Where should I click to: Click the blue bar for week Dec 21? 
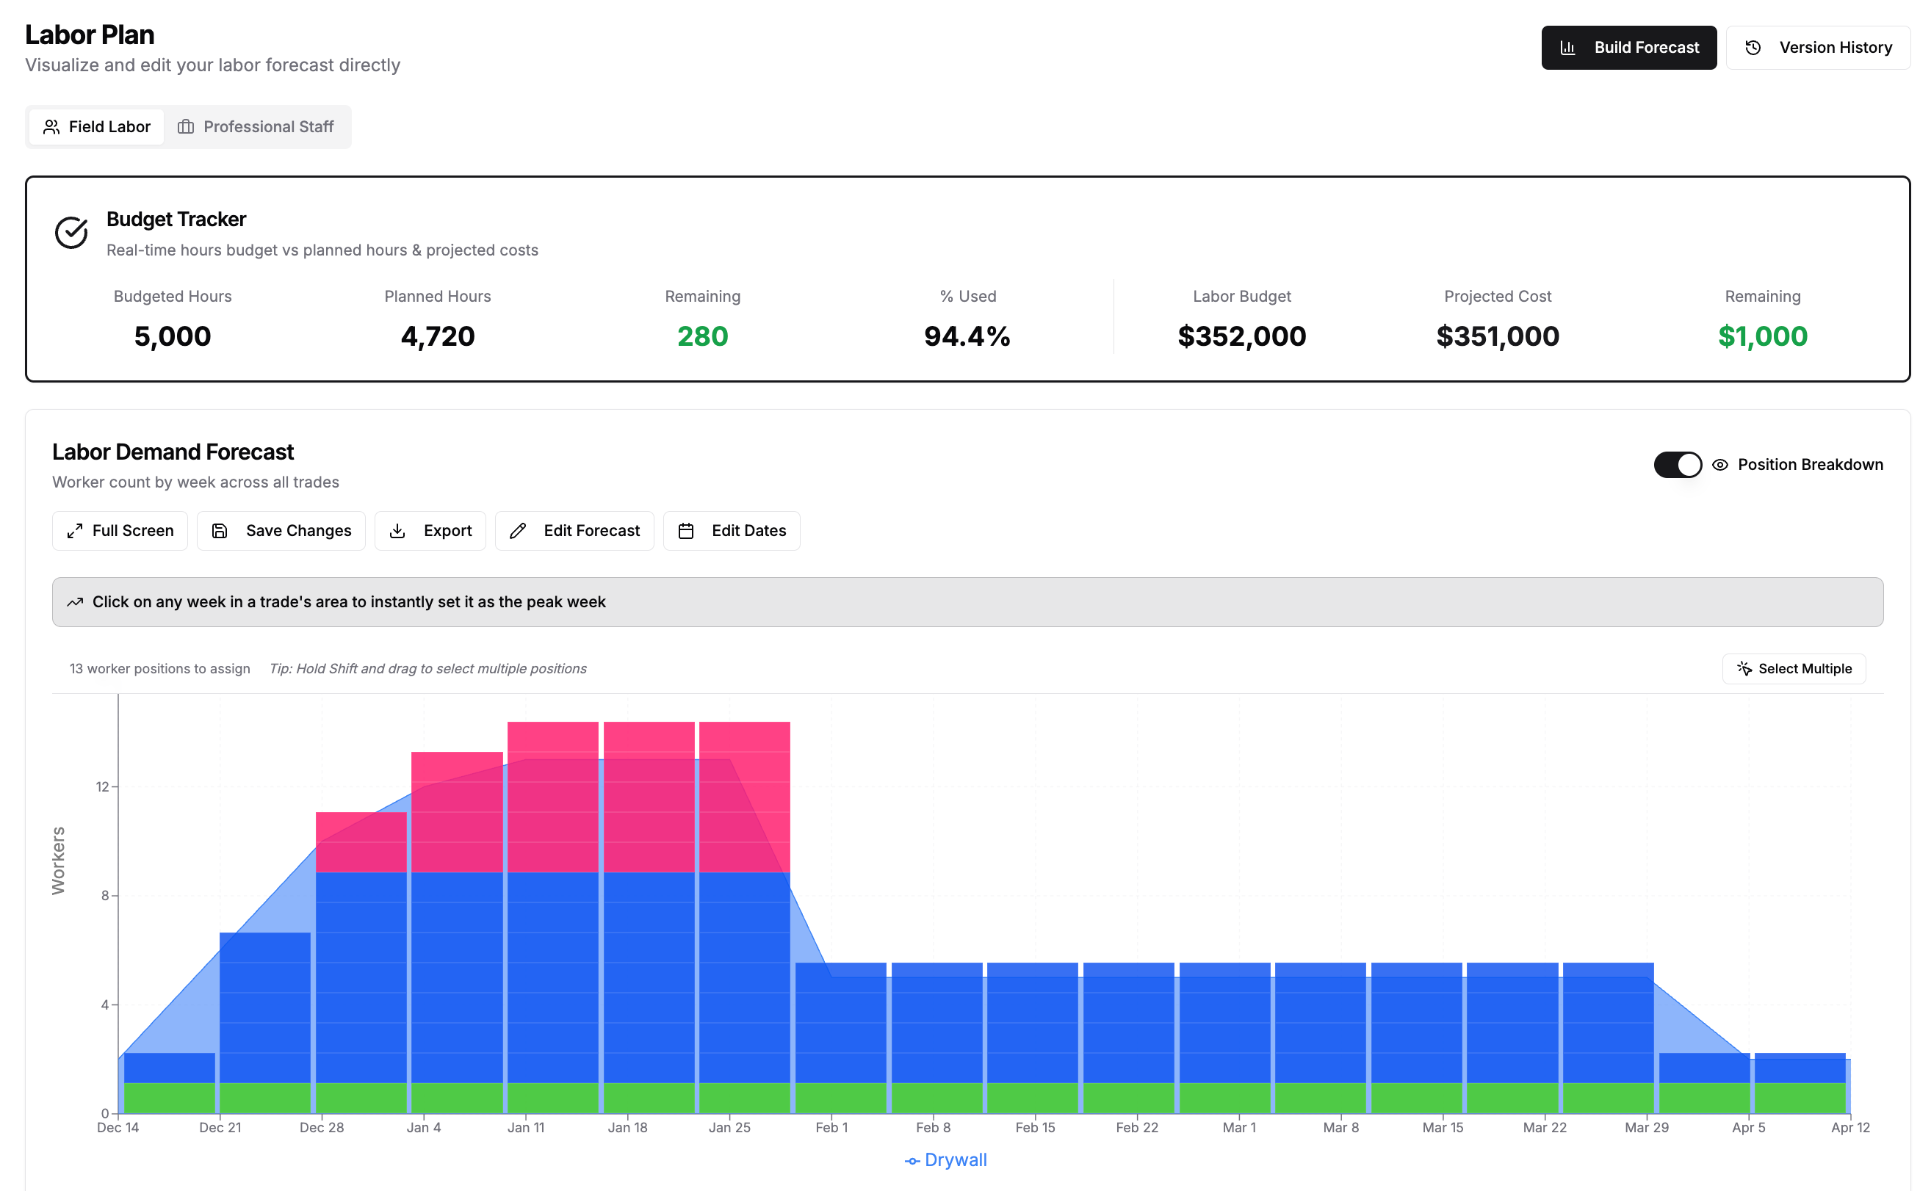(x=265, y=1008)
